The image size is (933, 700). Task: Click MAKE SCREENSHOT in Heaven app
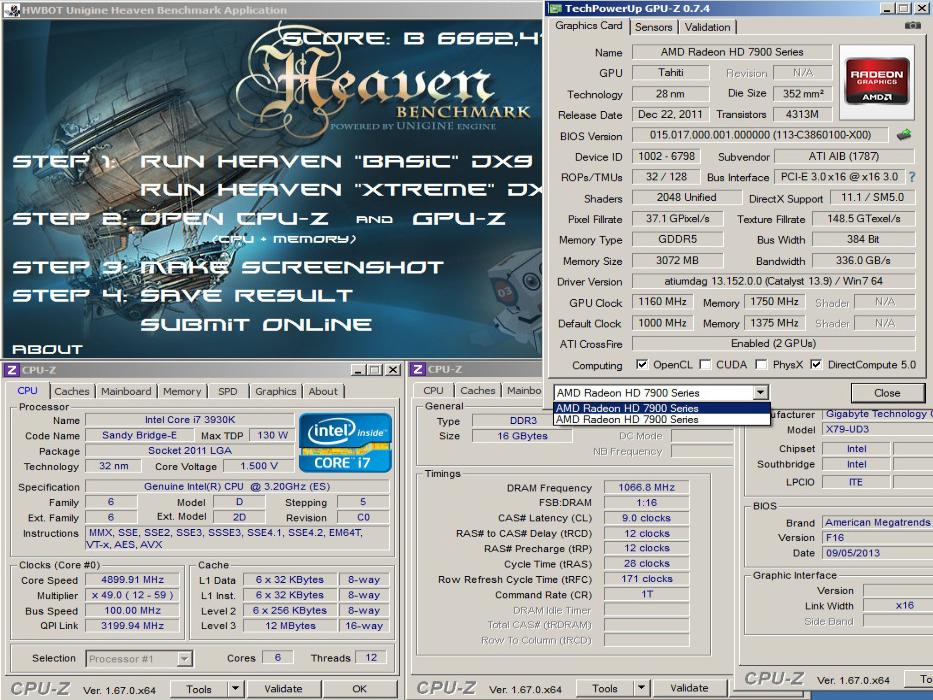(x=292, y=267)
